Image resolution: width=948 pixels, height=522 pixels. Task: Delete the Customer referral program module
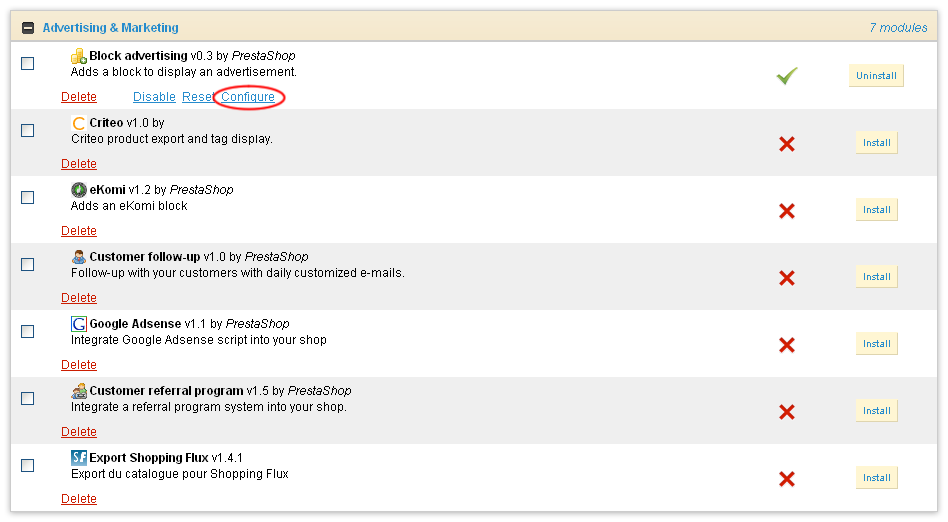point(79,432)
